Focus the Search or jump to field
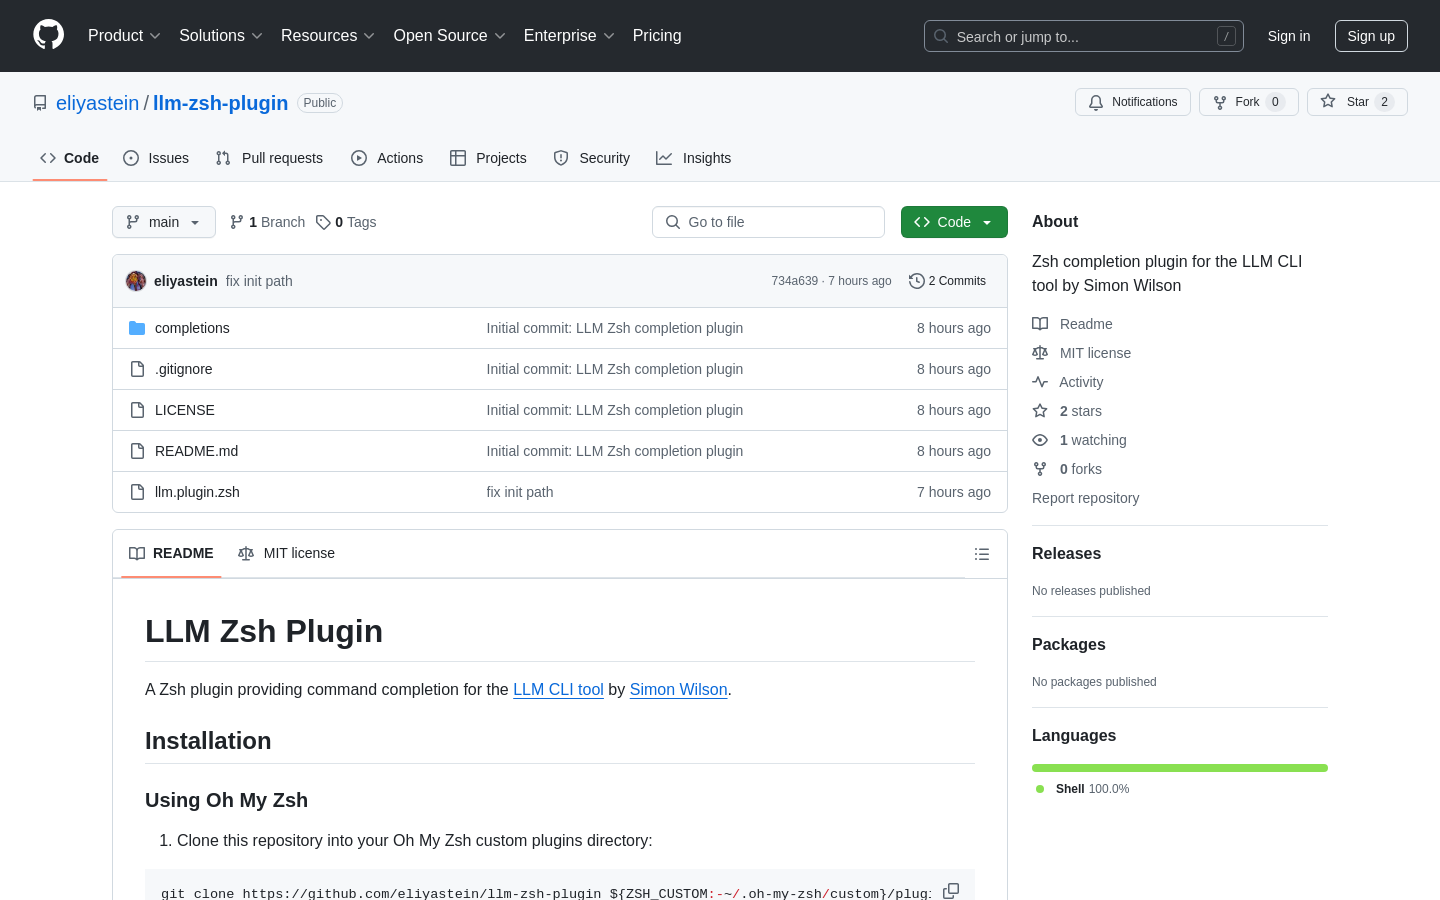Viewport: 1440px width, 900px height. [x=1084, y=36]
